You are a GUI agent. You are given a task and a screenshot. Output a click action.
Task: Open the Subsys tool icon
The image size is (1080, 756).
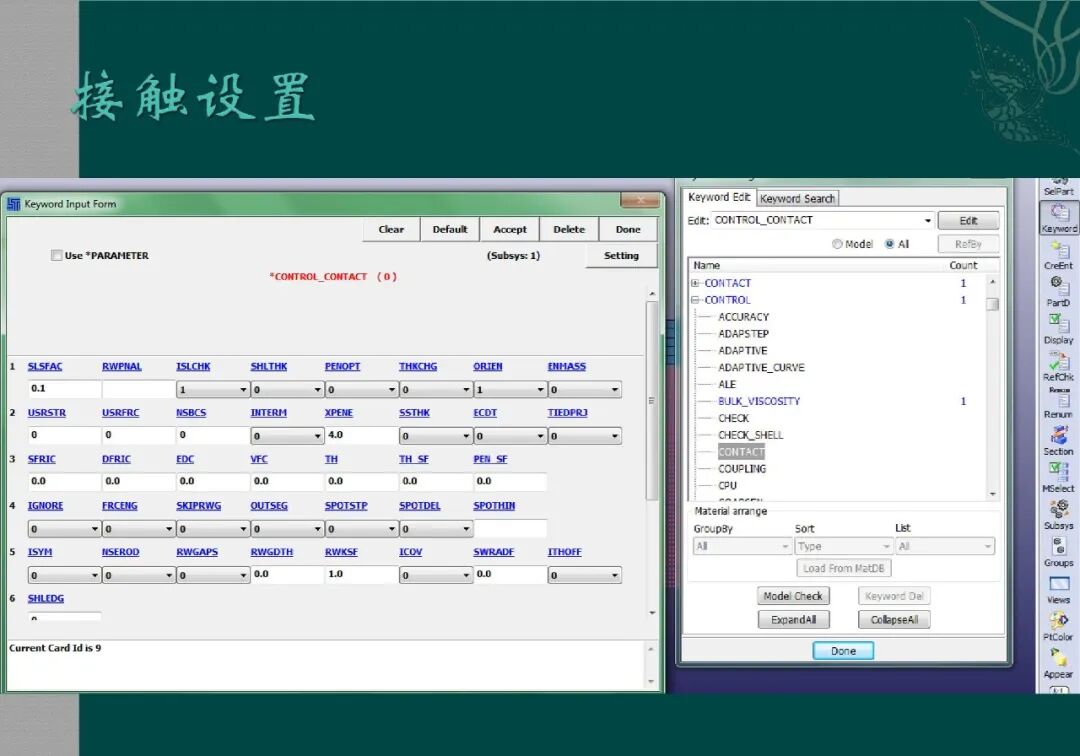[x=1058, y=515]
